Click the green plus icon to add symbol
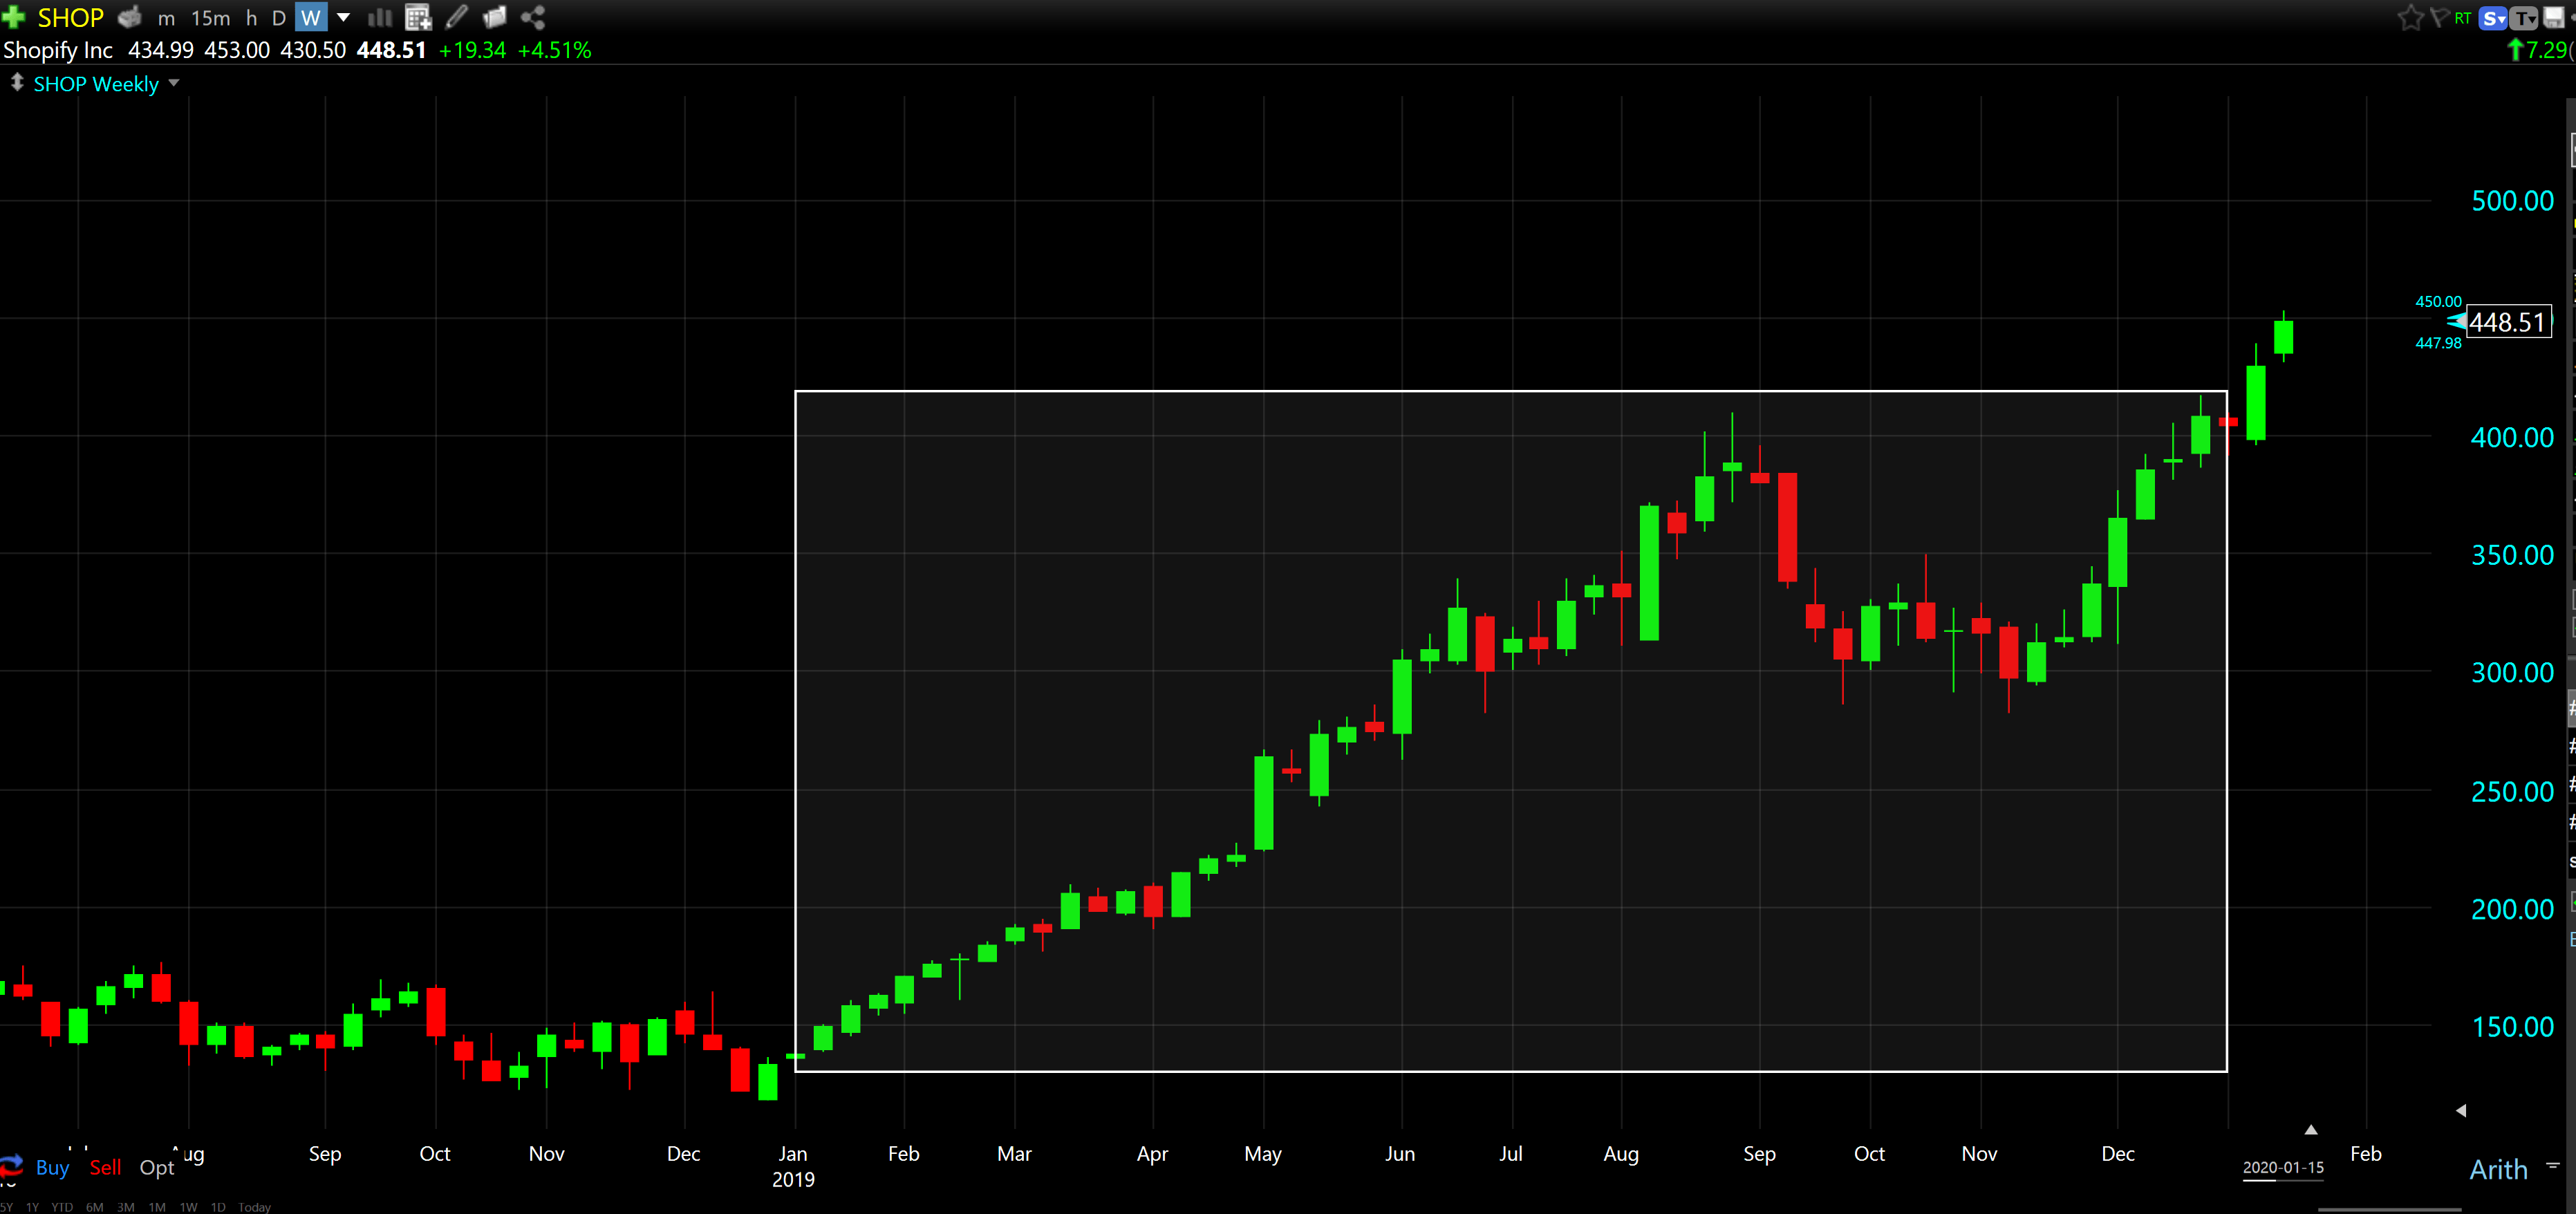This screenshot has height=1214, width=2576. click(x=13, y=17)
